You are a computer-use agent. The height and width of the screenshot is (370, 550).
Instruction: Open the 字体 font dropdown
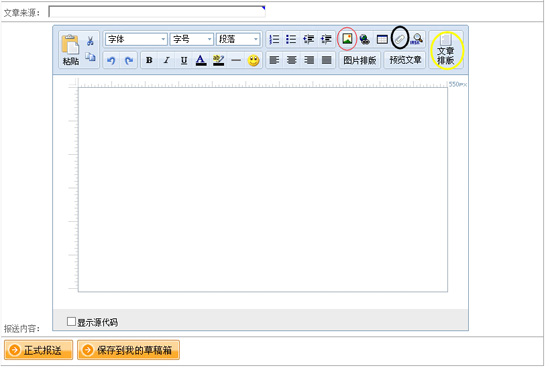tap(136, 39)
